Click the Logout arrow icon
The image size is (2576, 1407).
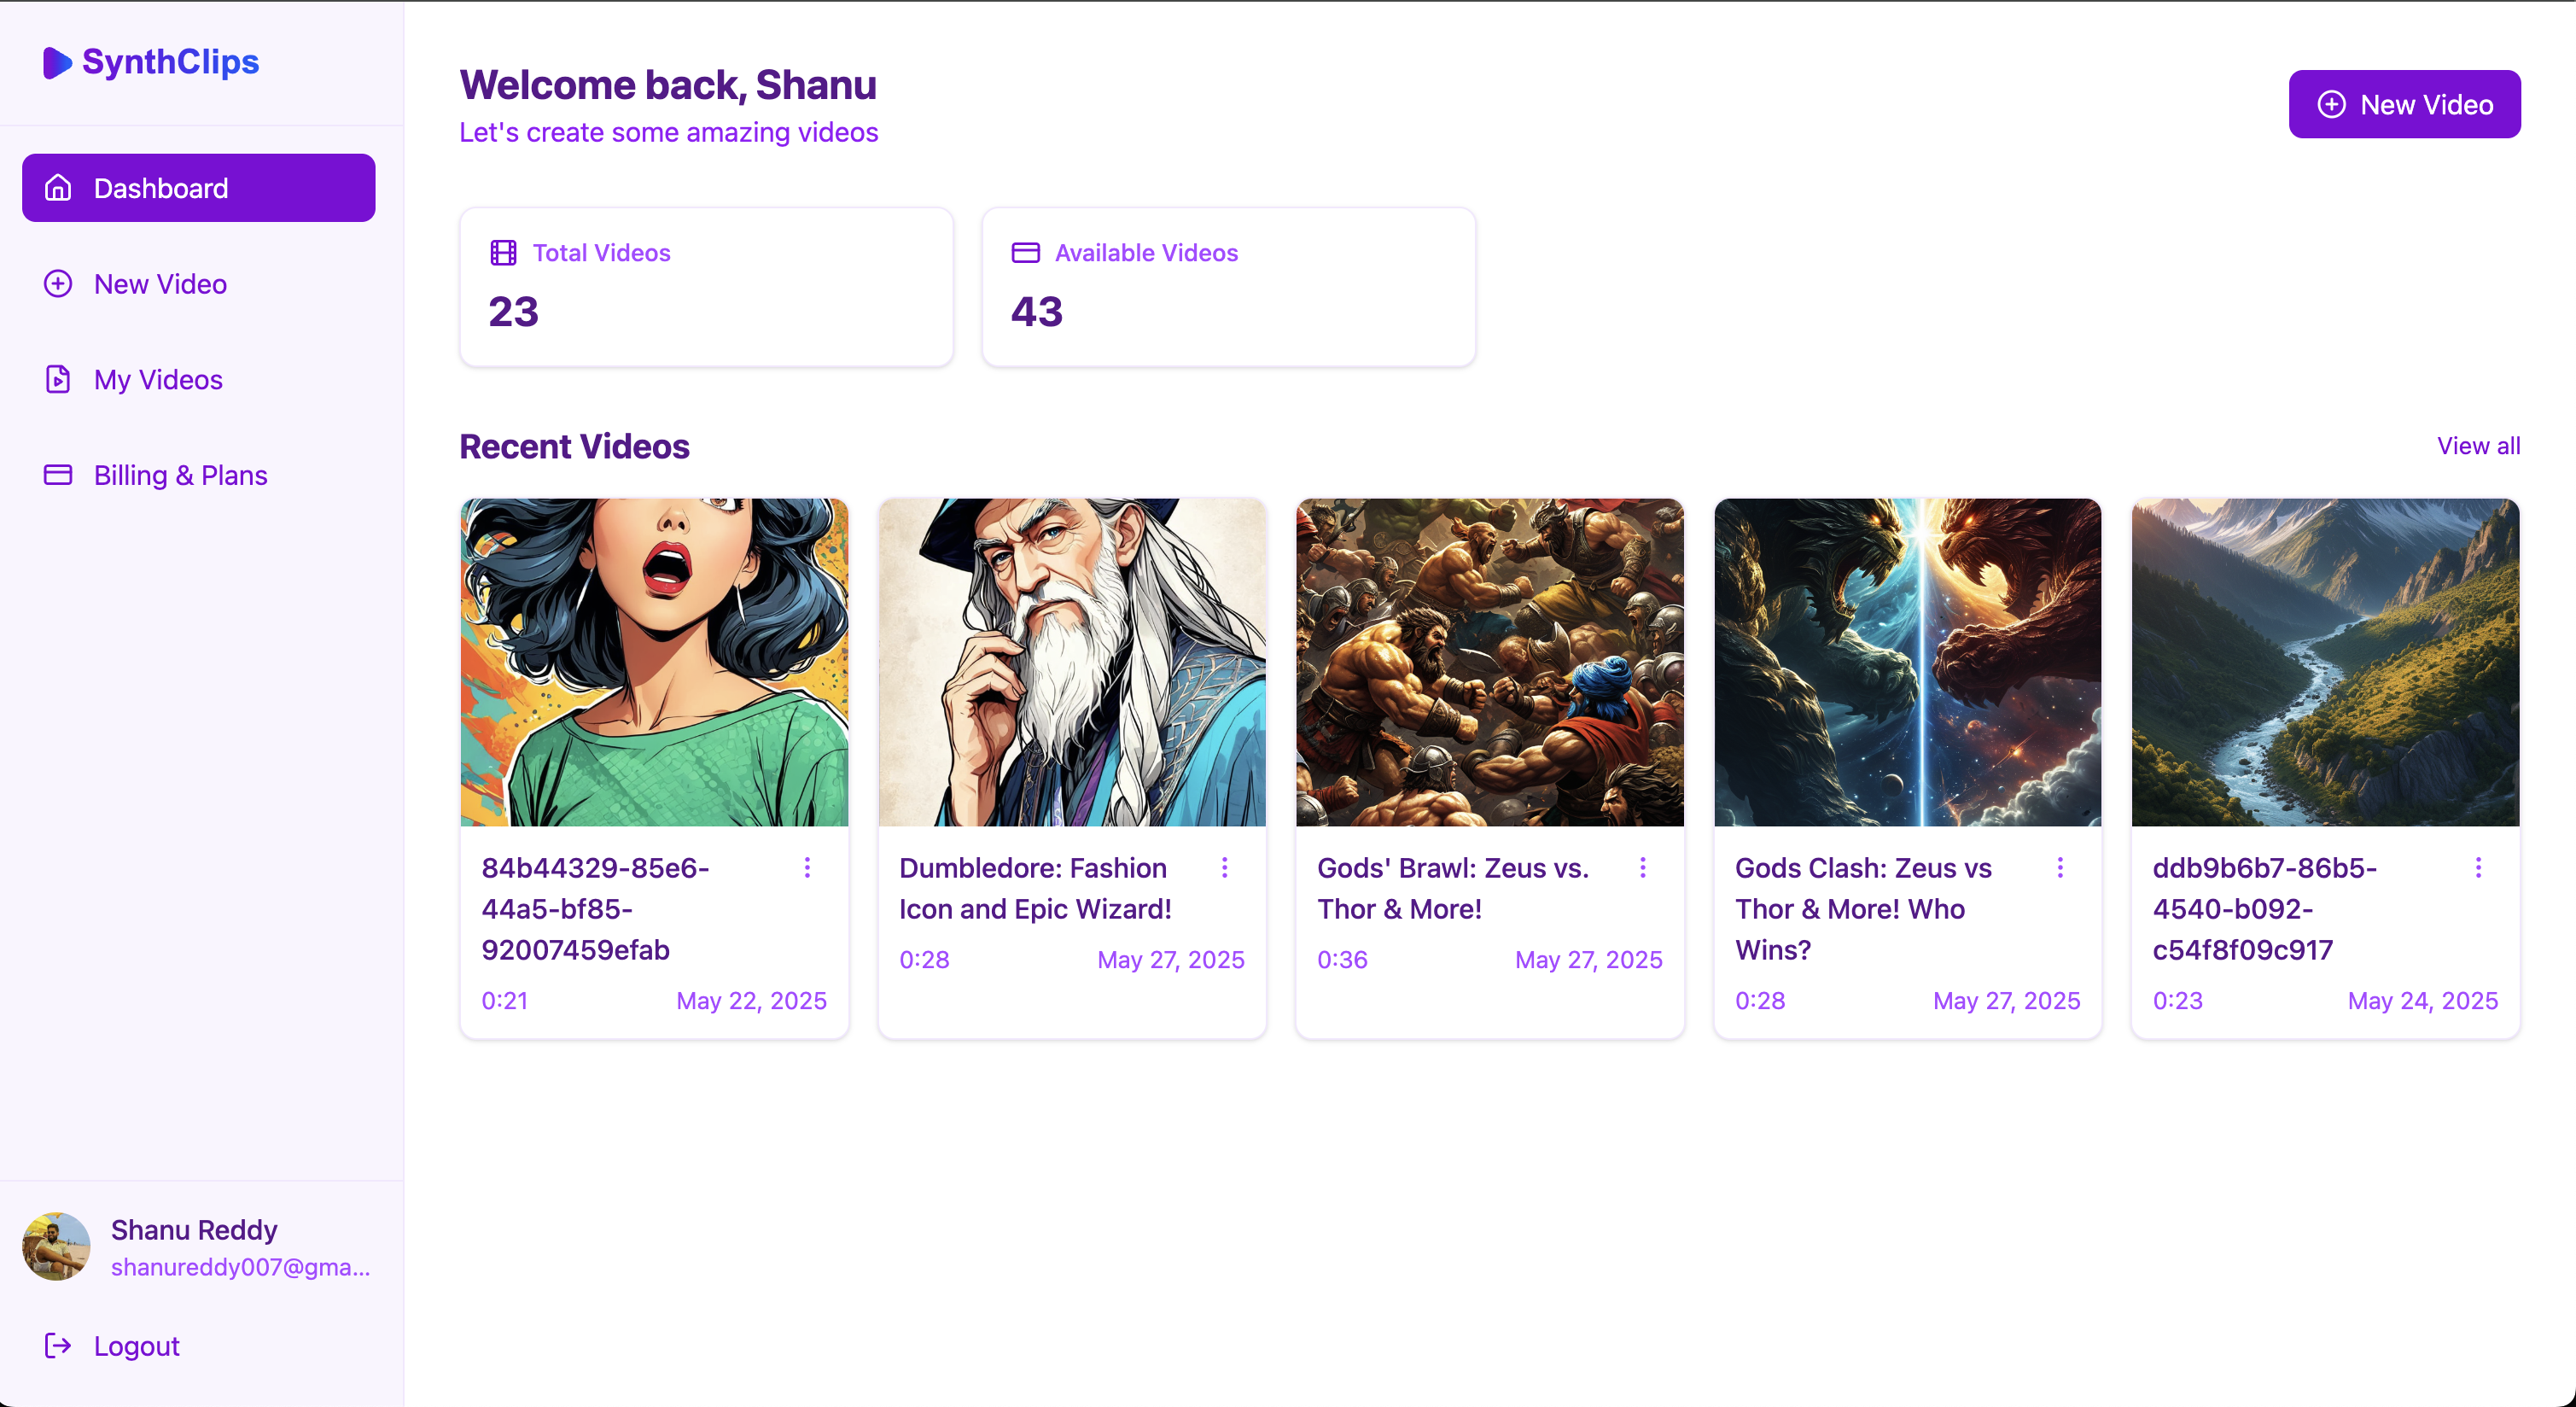point(58,1346)
